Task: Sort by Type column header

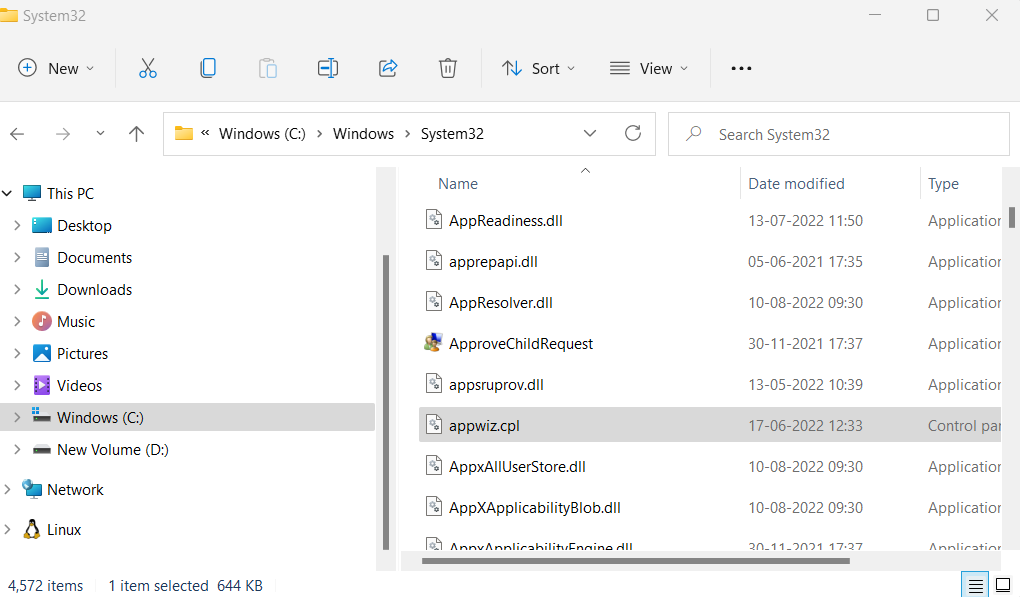Action: 943,184
